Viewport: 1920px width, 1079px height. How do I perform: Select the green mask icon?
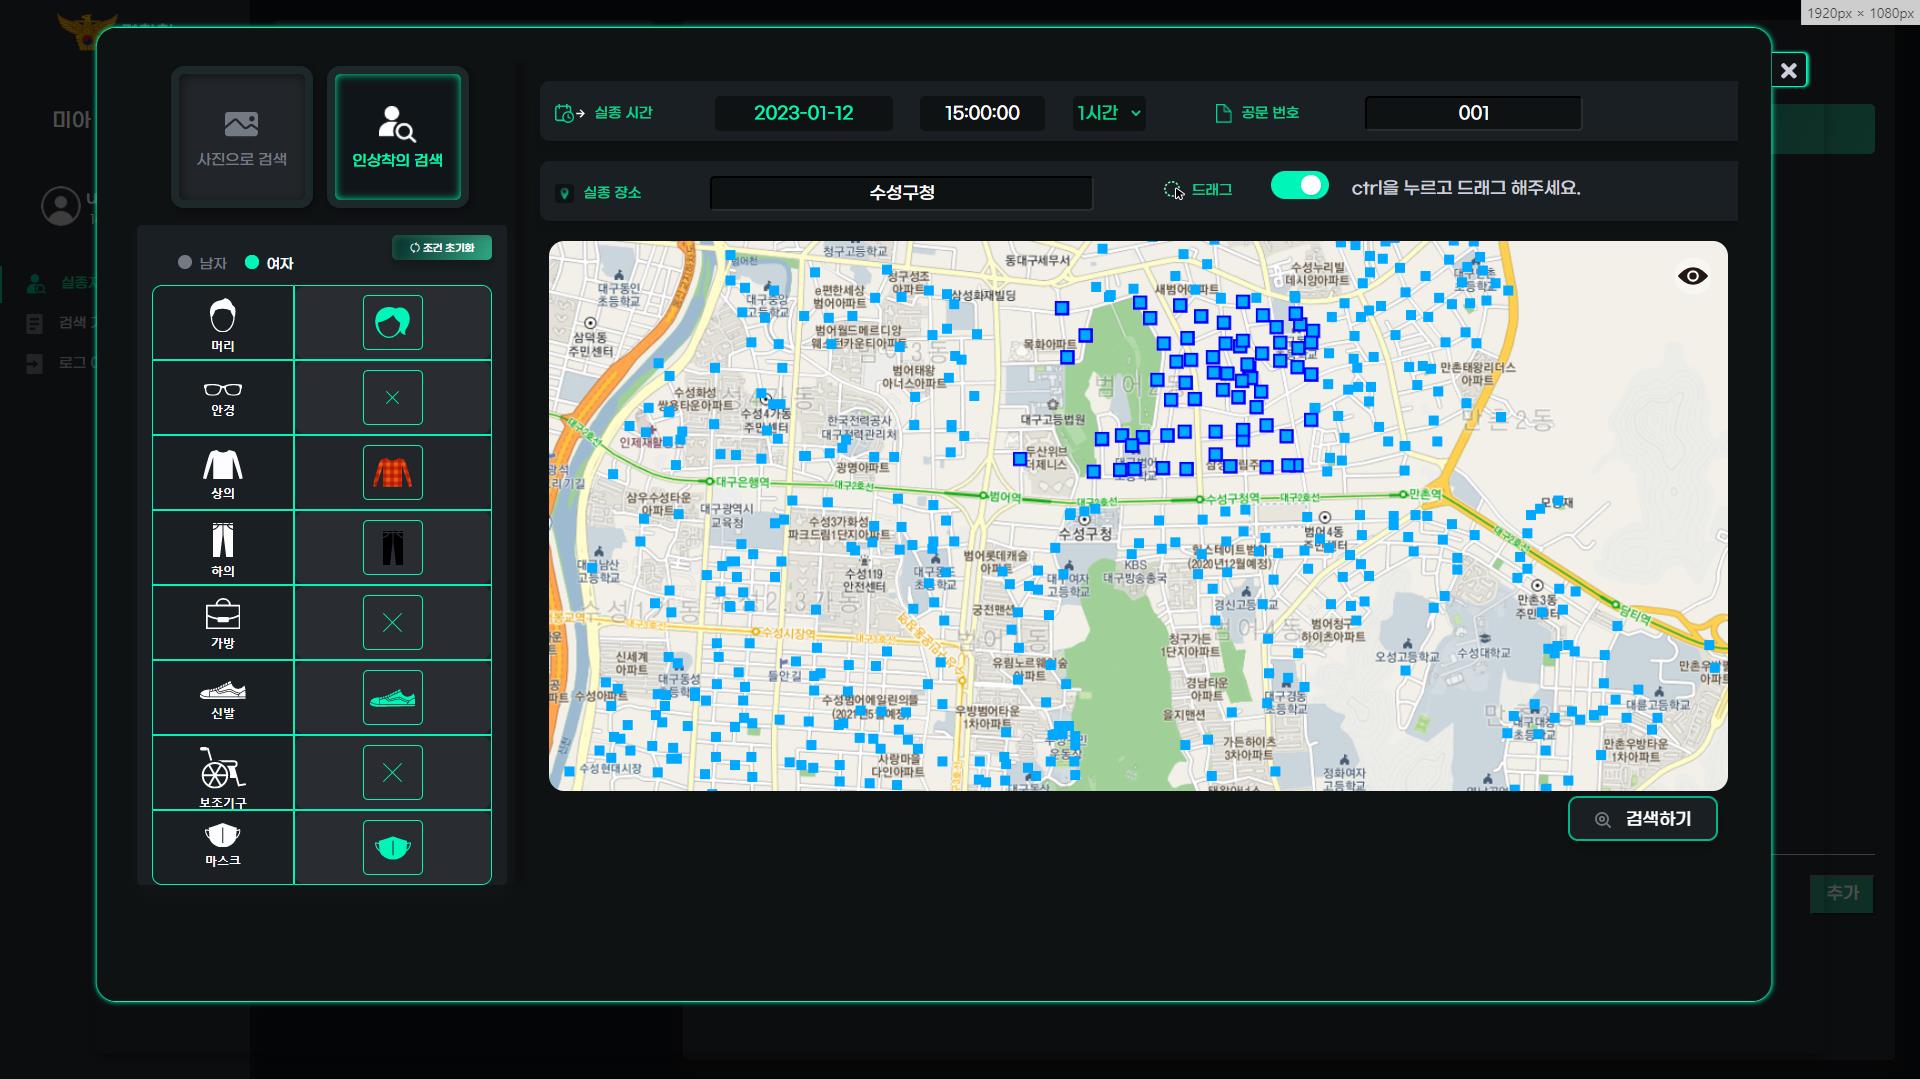point(392,847)
